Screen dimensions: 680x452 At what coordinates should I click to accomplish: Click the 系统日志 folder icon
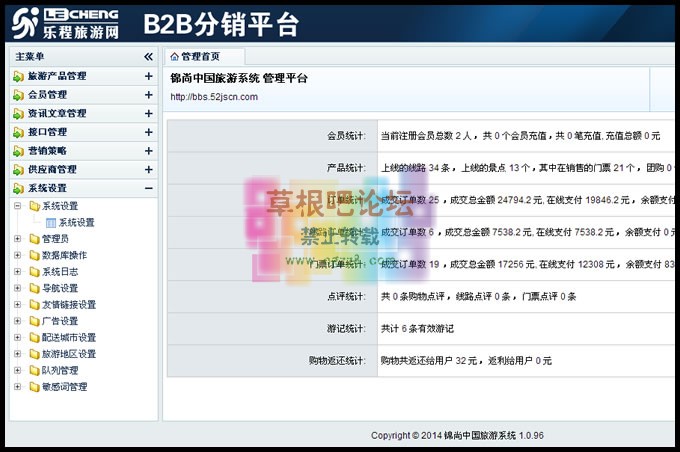(34, 272)
